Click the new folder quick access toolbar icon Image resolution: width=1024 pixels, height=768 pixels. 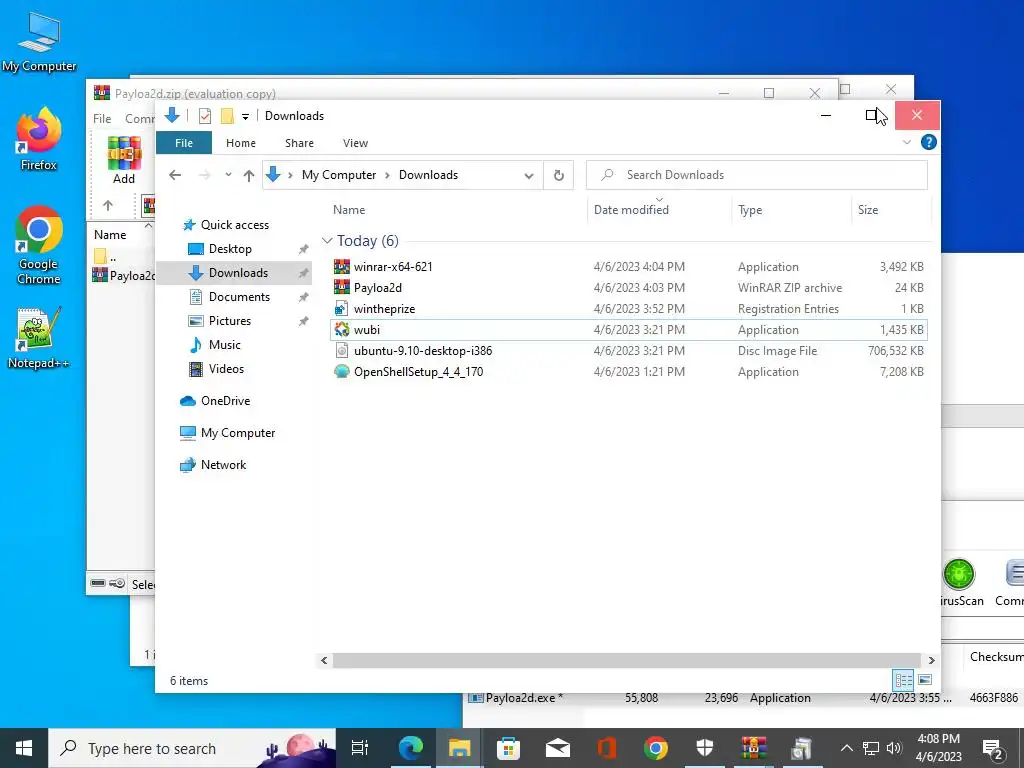[227, 116]
